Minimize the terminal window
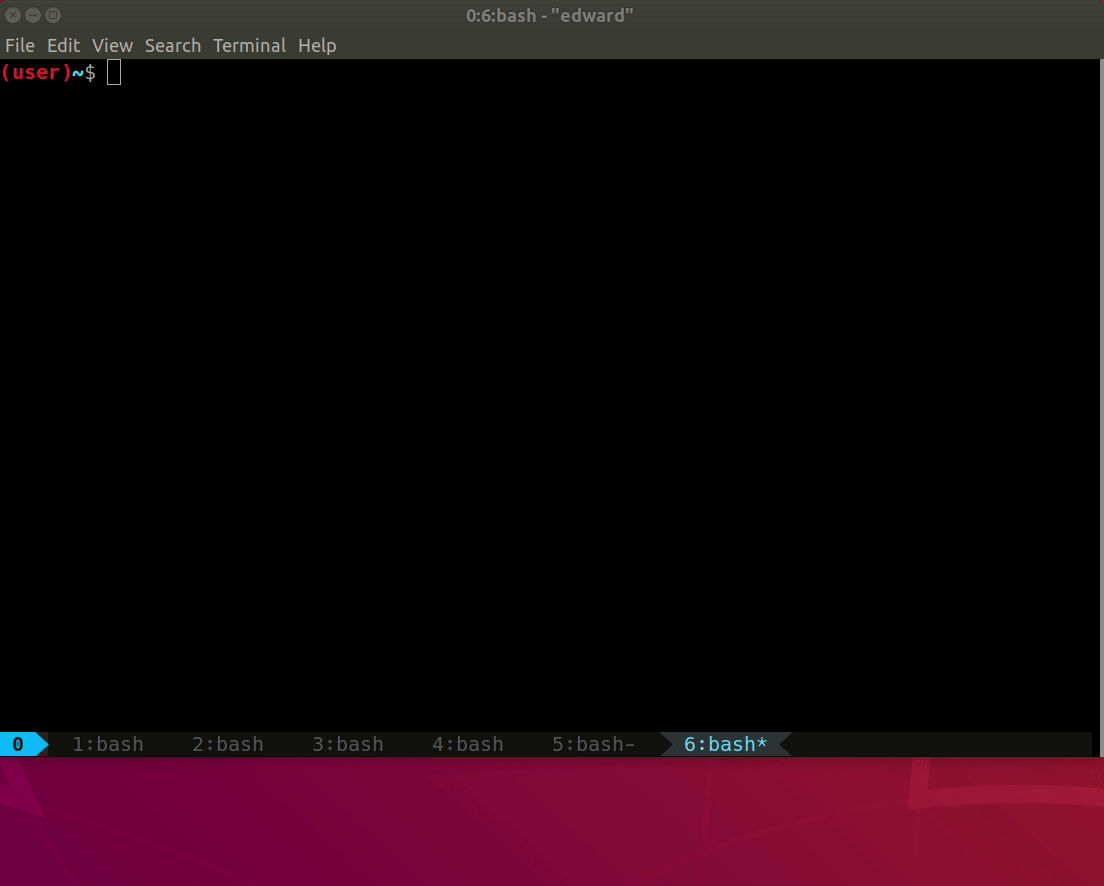This screenshot has width=1104, height=886. 33,15
